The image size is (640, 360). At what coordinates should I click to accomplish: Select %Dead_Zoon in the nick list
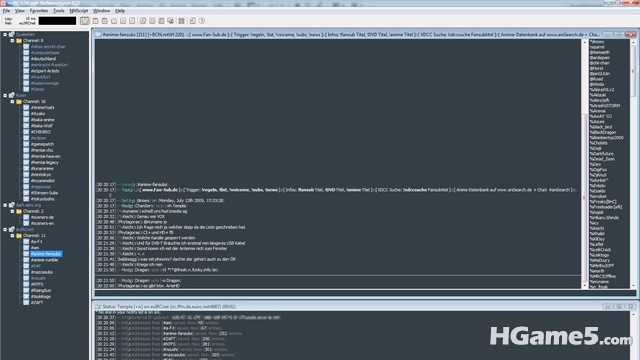pyautogui.click(x=602, y=159)
